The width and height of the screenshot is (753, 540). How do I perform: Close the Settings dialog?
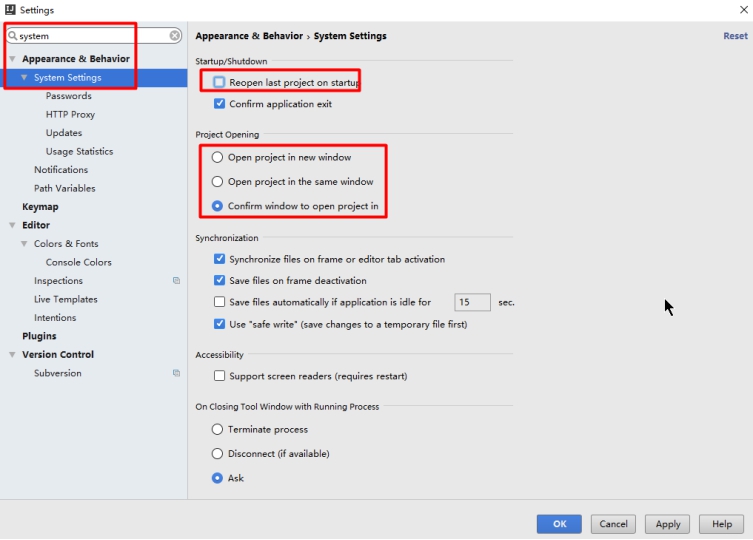(x=744, y=10)
